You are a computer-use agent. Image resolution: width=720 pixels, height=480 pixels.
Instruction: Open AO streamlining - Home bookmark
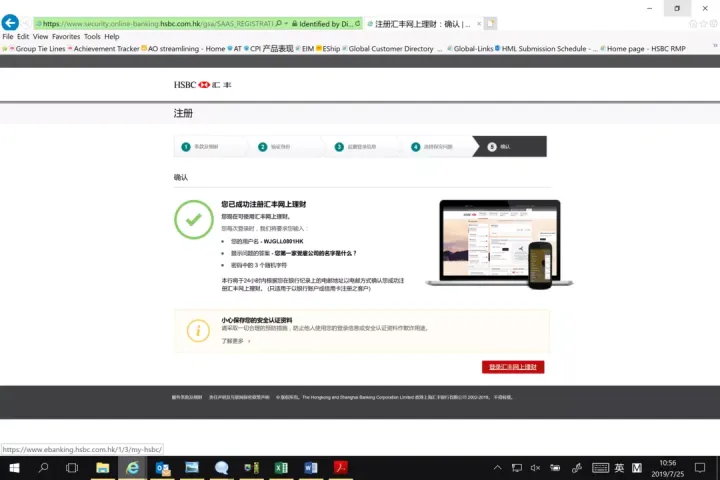(x=183, y=48)
